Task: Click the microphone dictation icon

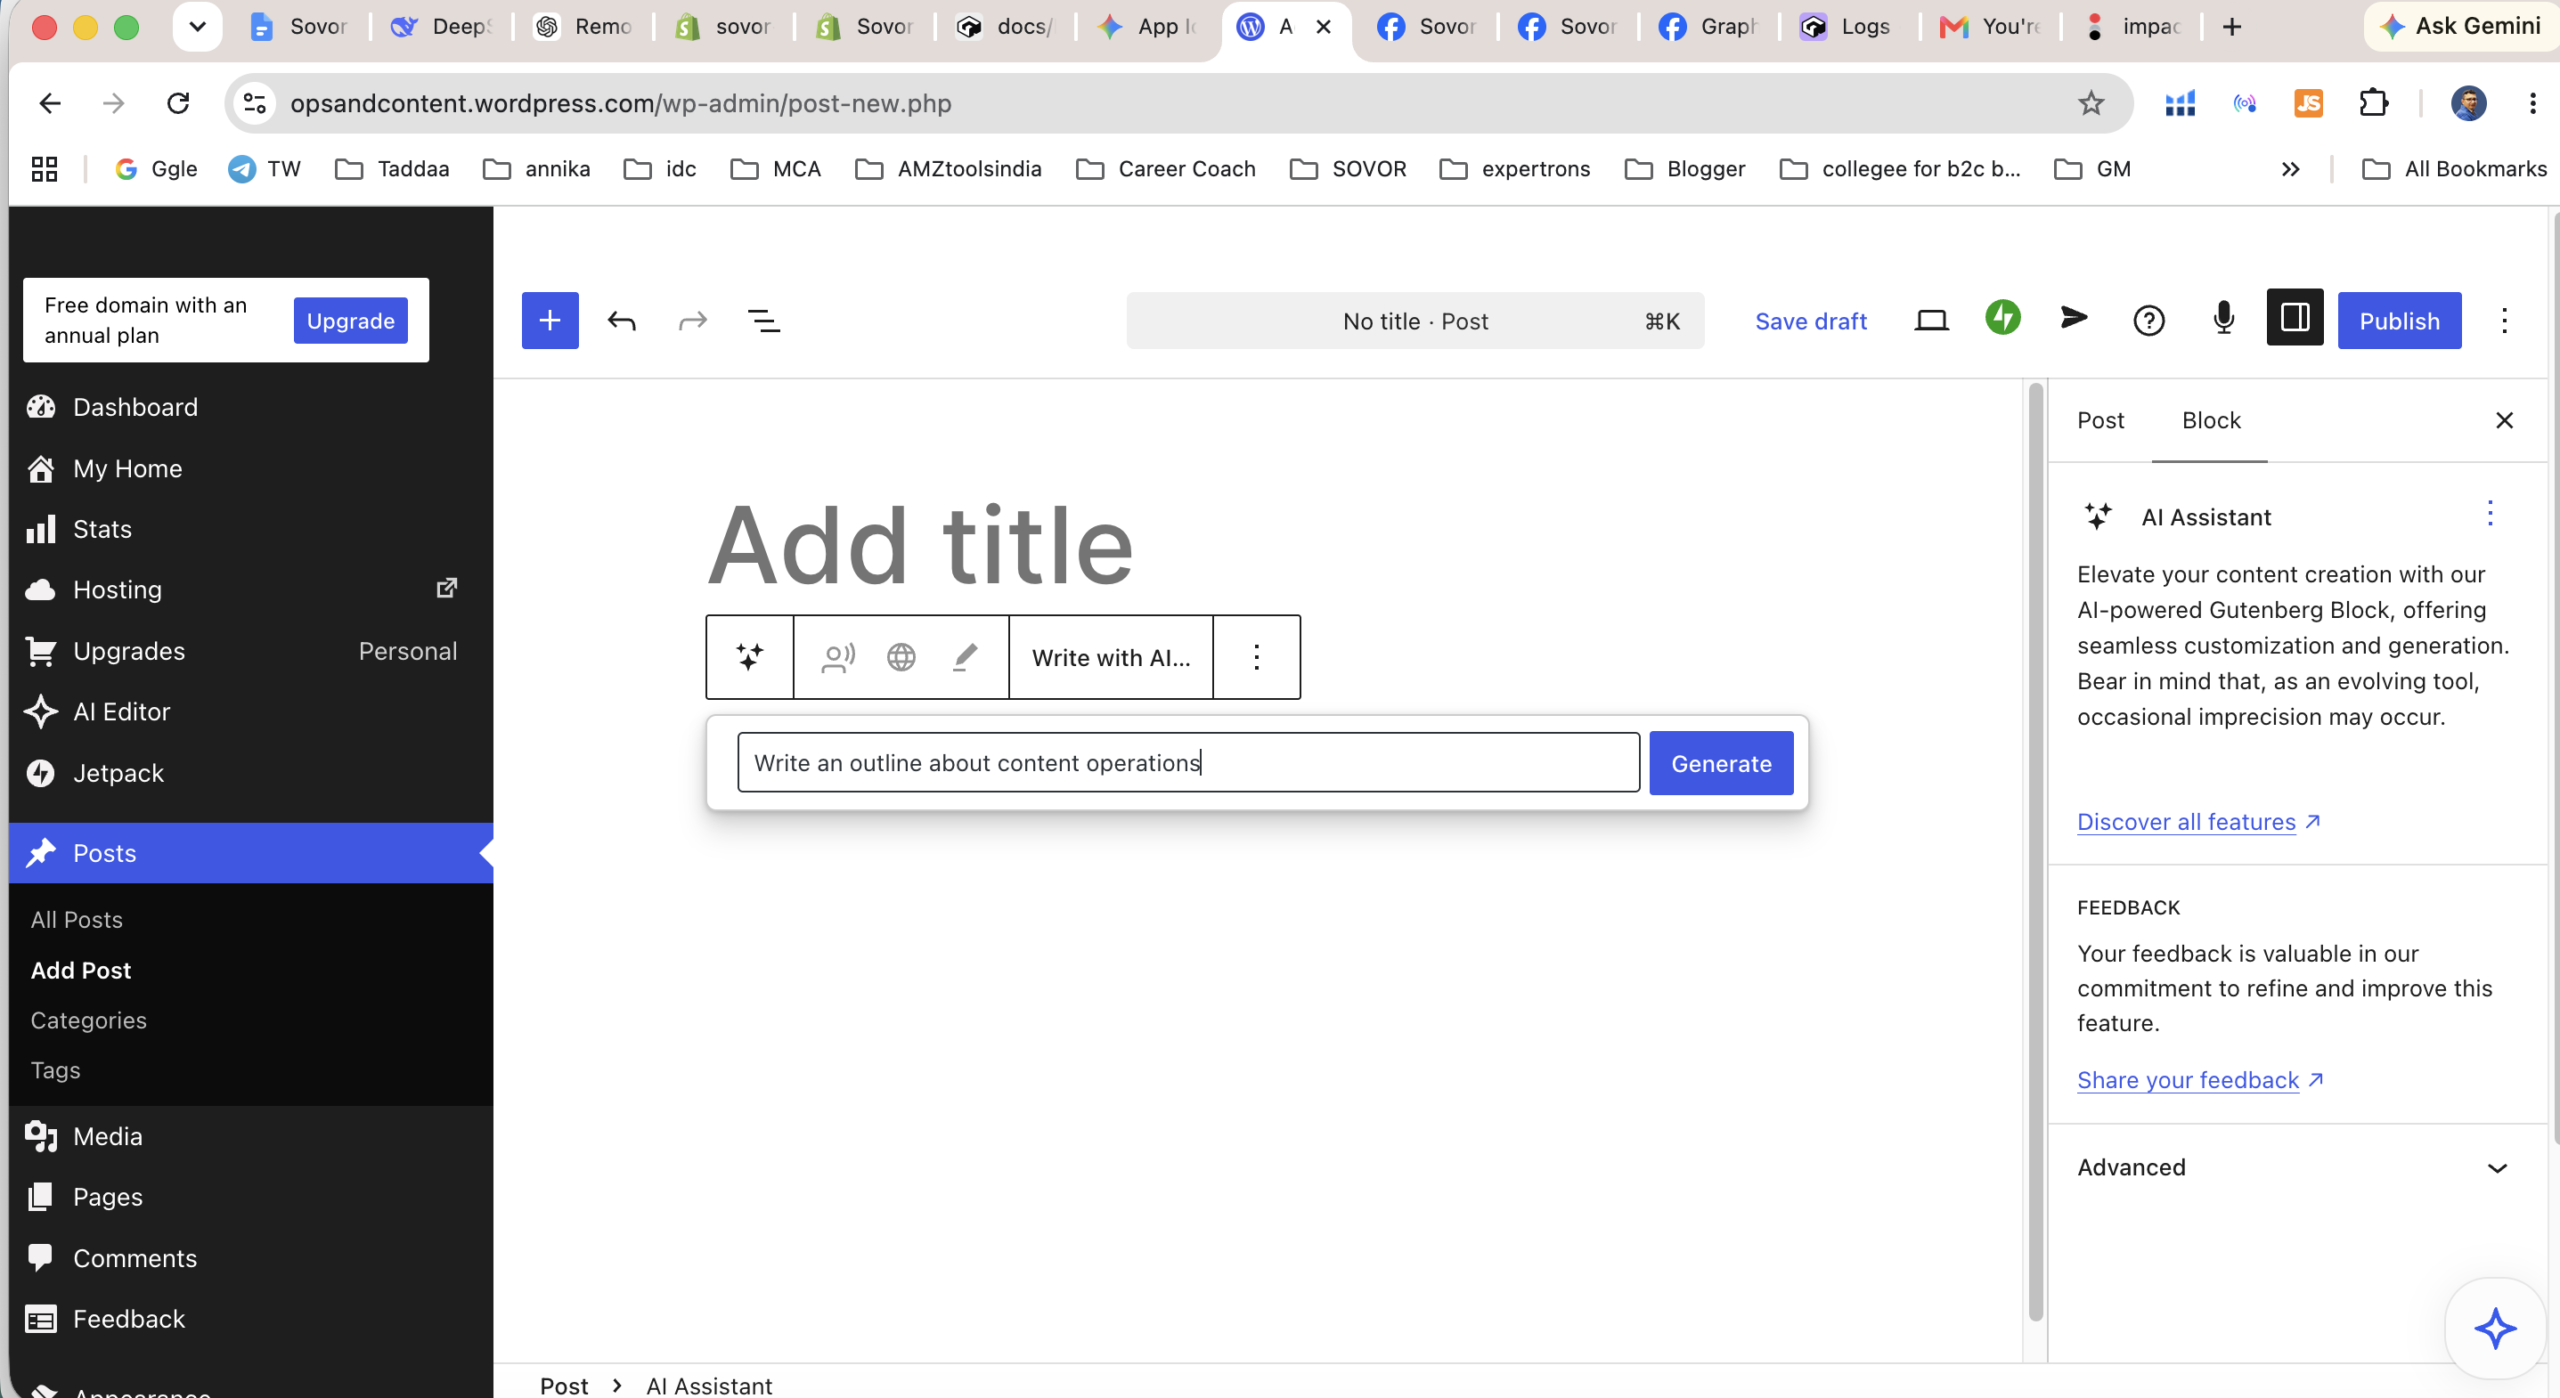Action: (x=2223, y=318)
